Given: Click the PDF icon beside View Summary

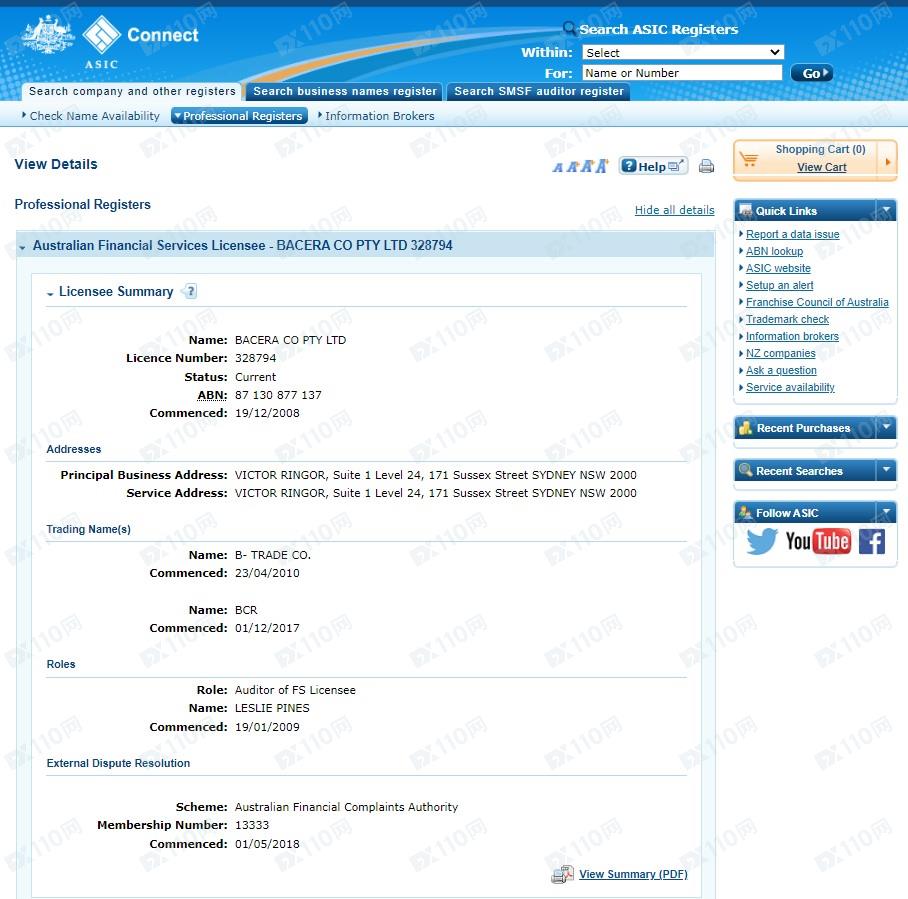Looking at the screenshot, I should (562, 875).
